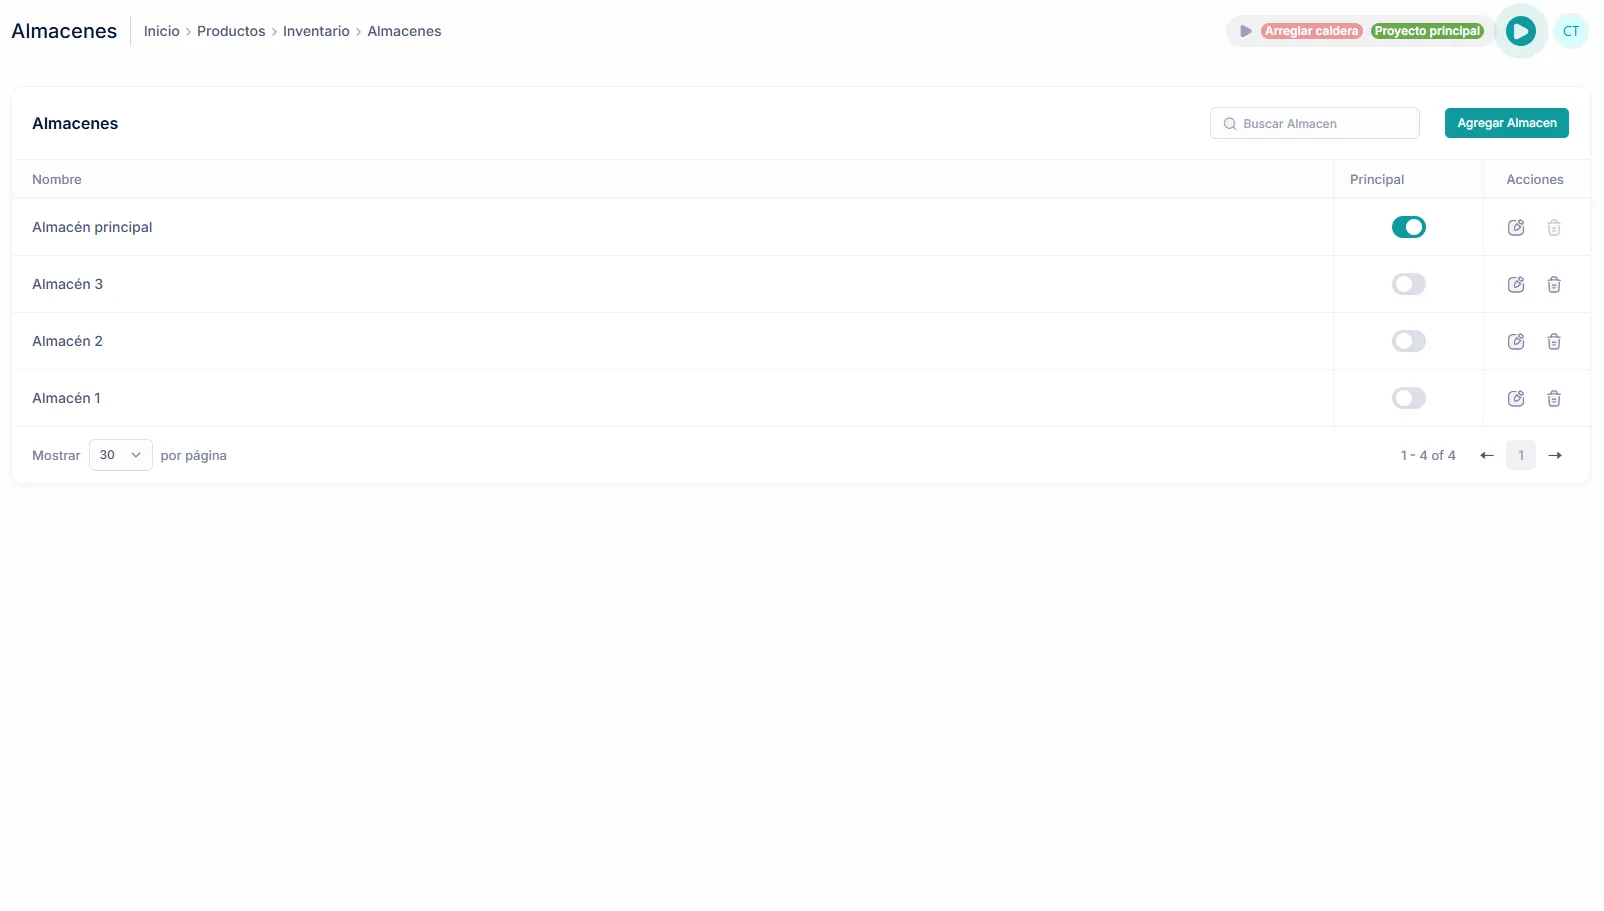The height and width of the screenshot is (911, 1604).
Task: Open Inventario breadcrumb link
Action: 316,31
